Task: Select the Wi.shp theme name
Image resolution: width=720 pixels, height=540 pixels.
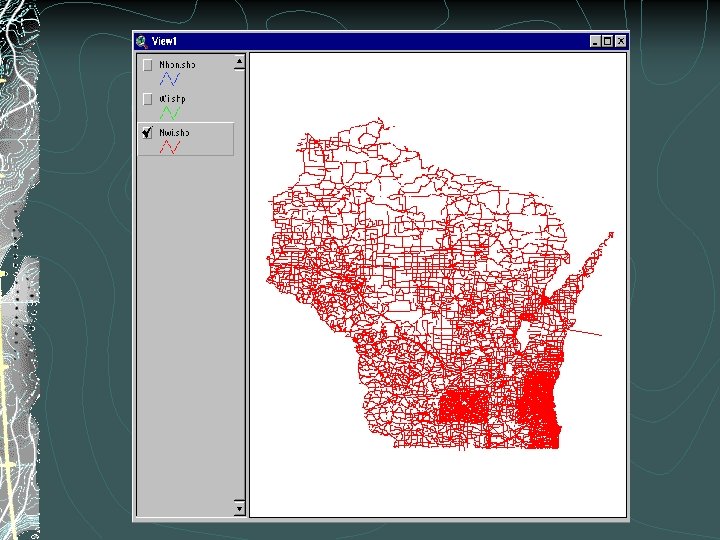Action: click(172, 99)
